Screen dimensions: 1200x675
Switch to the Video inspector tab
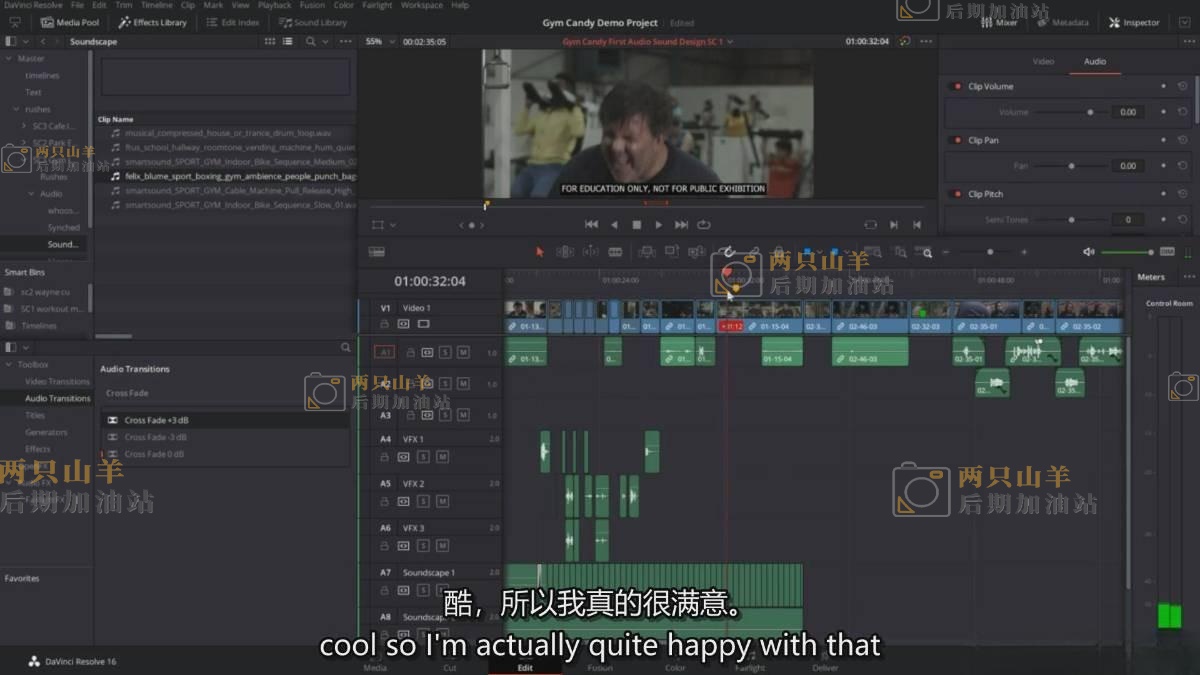pyautogui.click(x=1043, y=62)
